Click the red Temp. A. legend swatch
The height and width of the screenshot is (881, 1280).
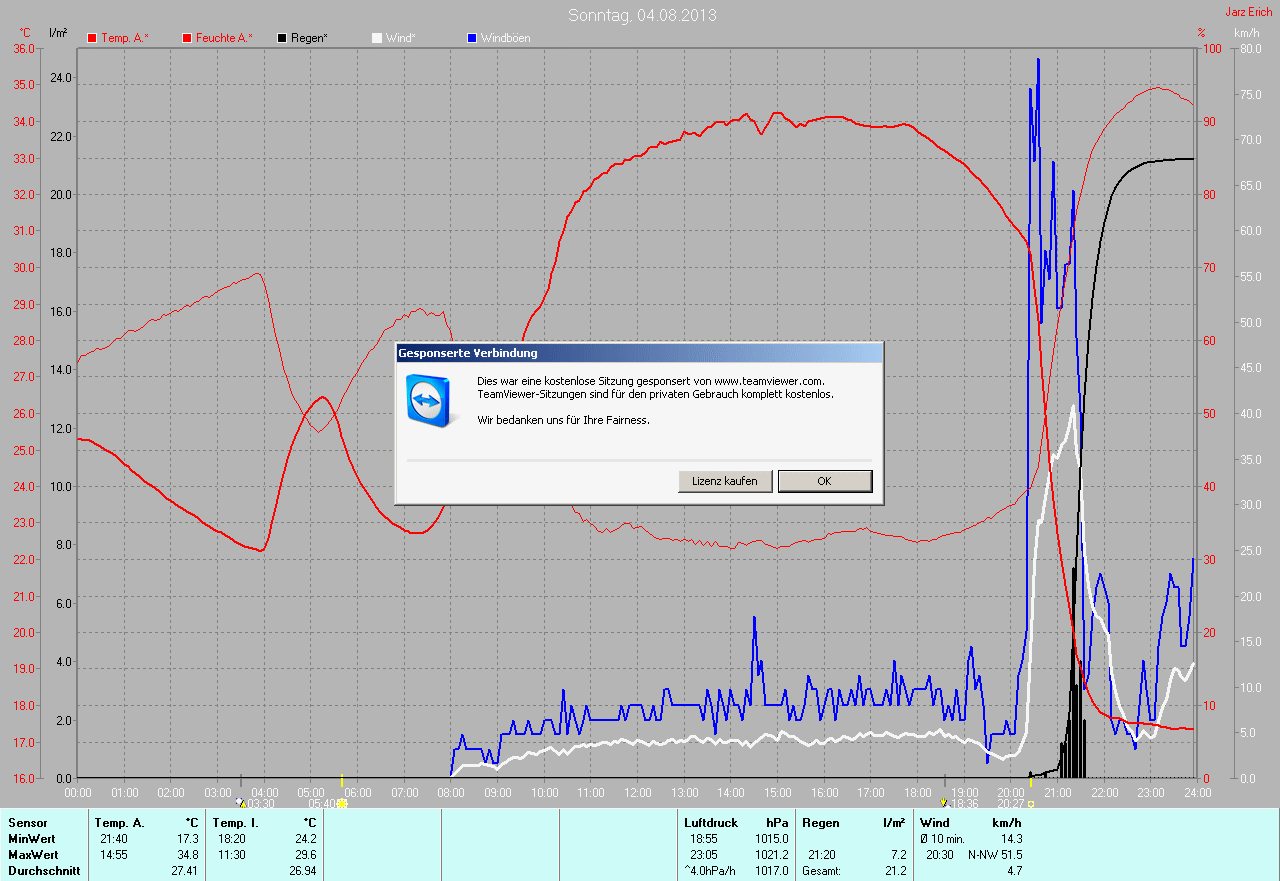pyautogui.click(x=92, y=38)
